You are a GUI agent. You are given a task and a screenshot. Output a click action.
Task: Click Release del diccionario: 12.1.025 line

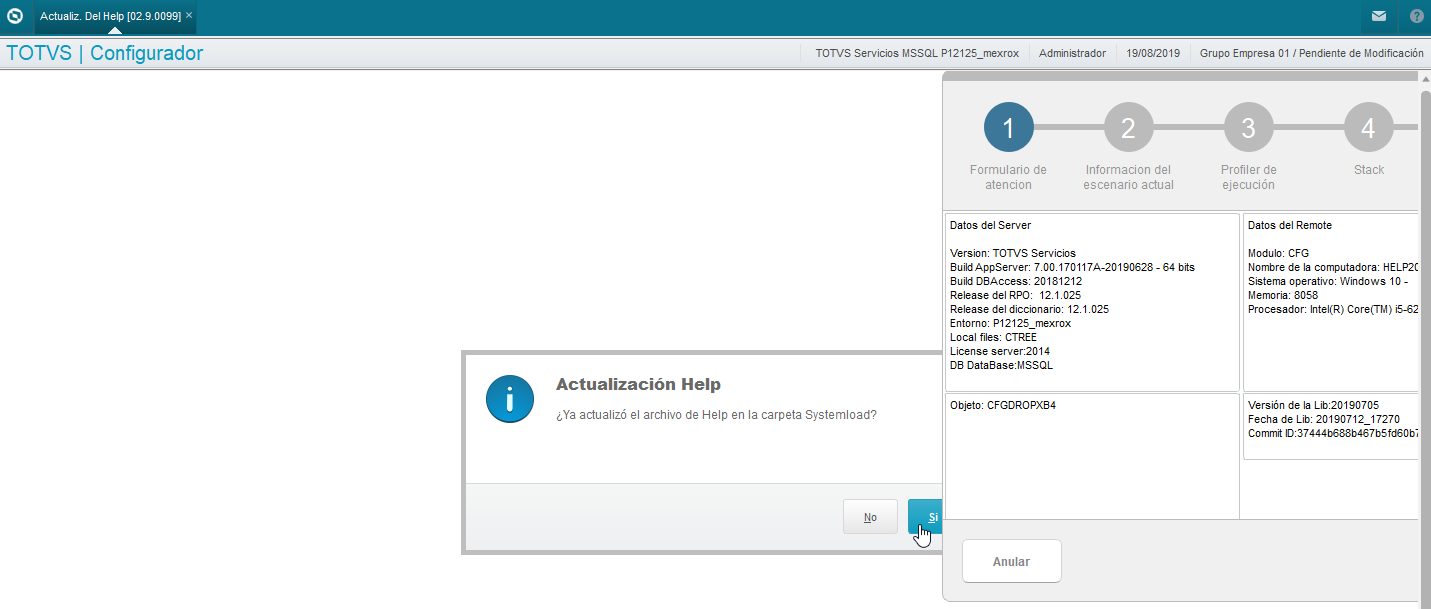1029,309
